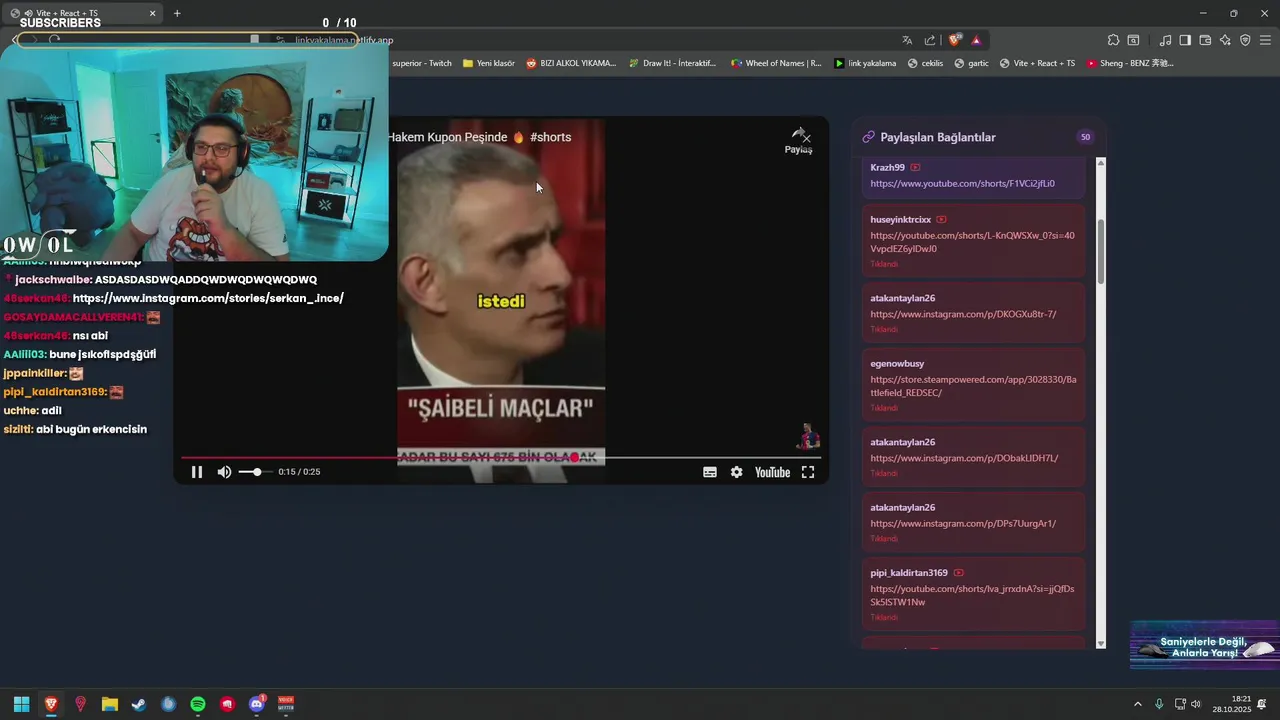The width and height of the screenshot is (1280, 720).
Task: Open the serkan_.ince Instagram stories chat link
Action: click(208, 298)
